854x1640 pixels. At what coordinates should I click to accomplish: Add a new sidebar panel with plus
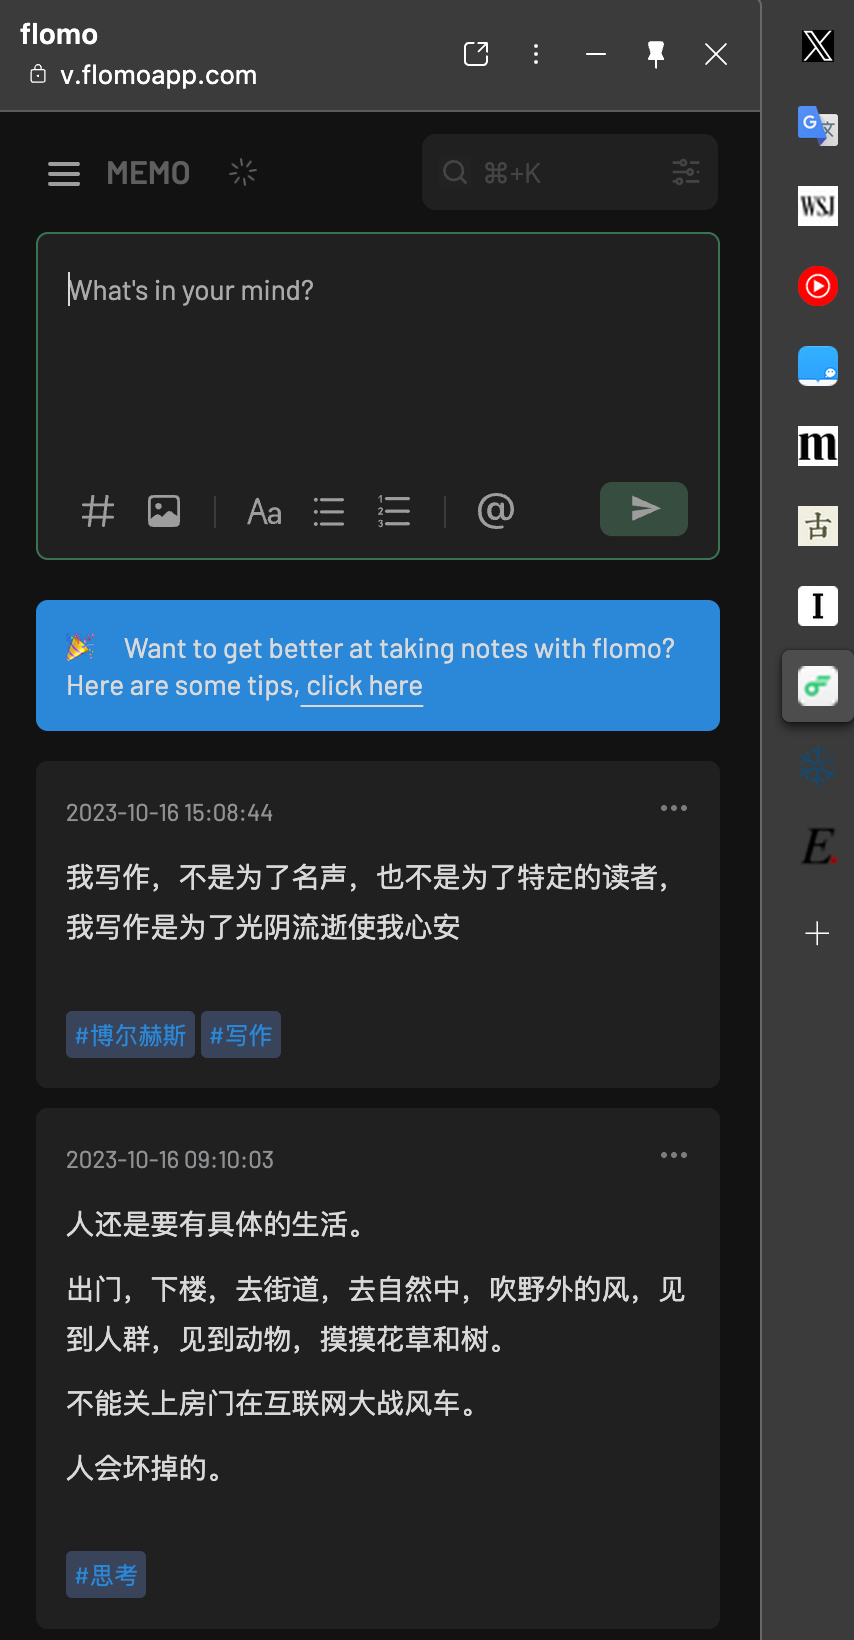(x=817, y=933)
